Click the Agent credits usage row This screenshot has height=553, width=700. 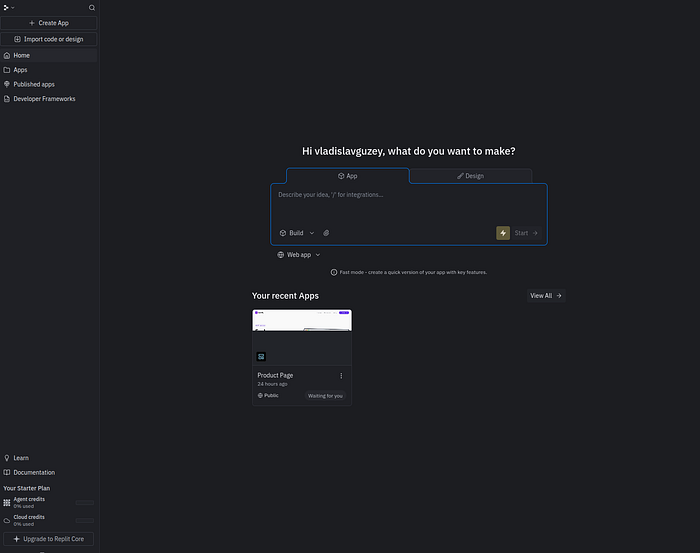pos(49,503)
